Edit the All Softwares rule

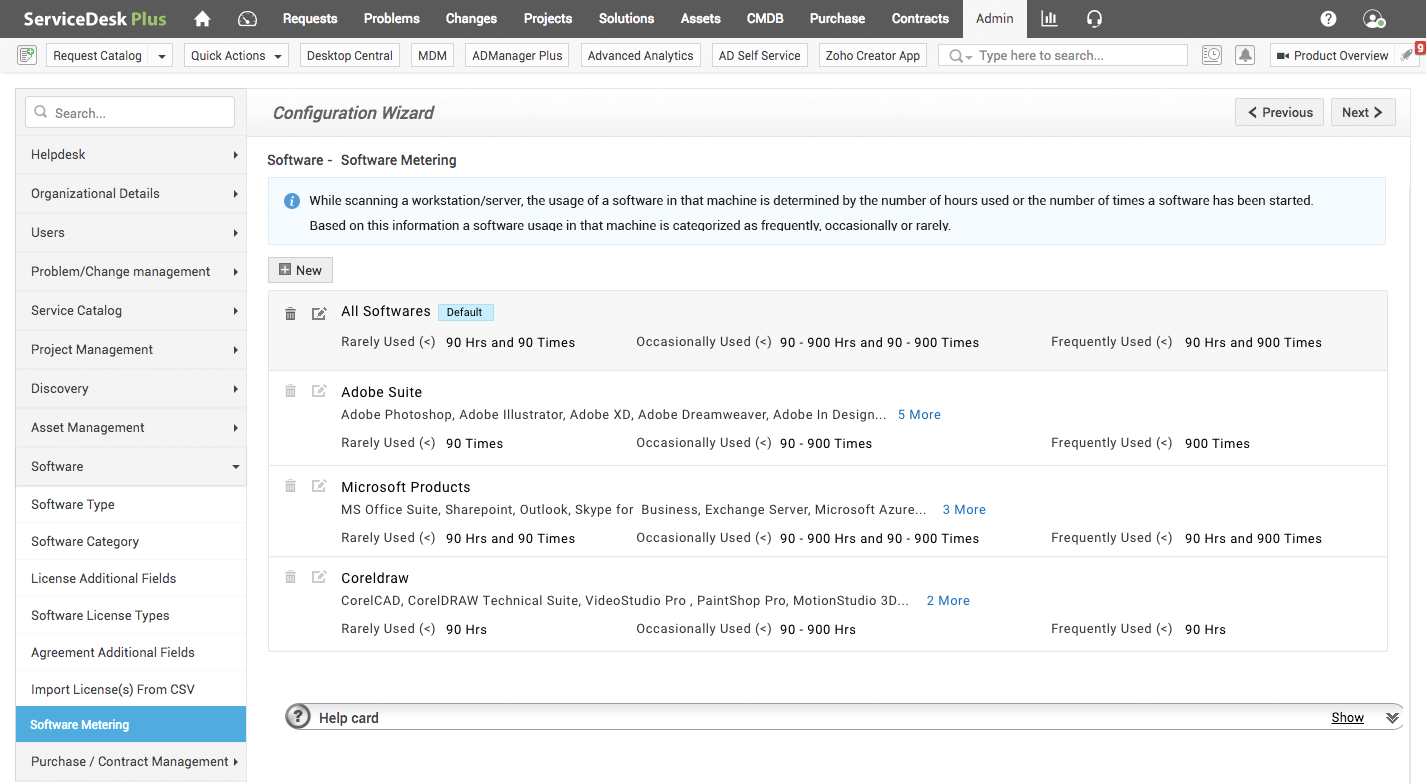click(319, 313)
